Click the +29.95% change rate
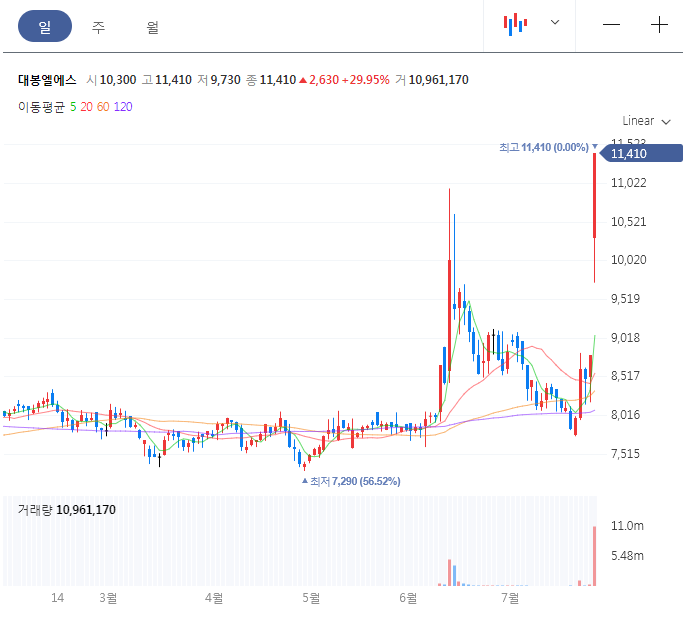This screenshot has height=630, width=688. pyautogui.click(x=366, y=80)
